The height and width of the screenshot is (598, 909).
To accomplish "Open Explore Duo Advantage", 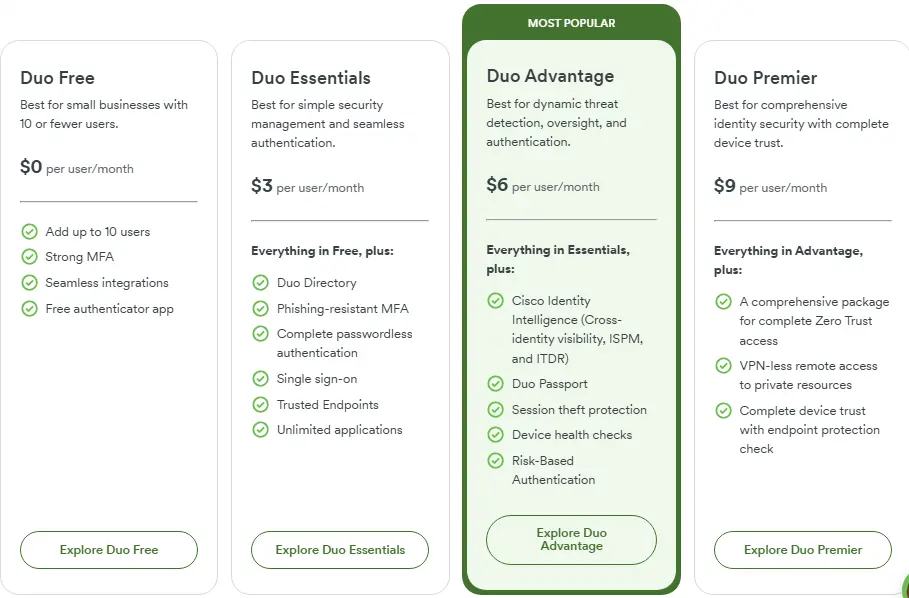I will tap(571, 539).
